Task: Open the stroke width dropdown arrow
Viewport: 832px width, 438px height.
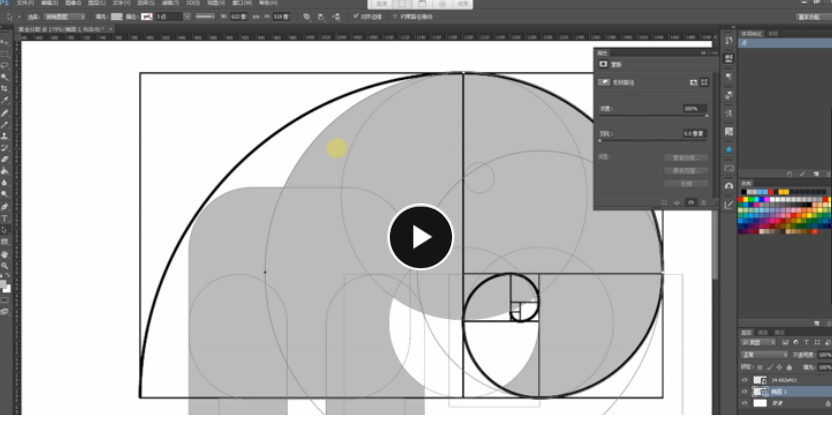Action: (187, 16)
